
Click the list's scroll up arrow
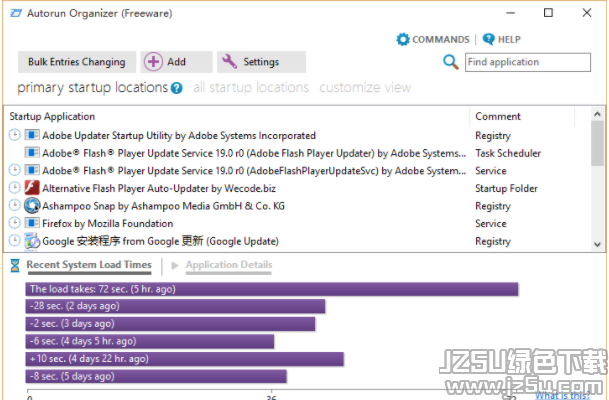(x=597, y=114)
